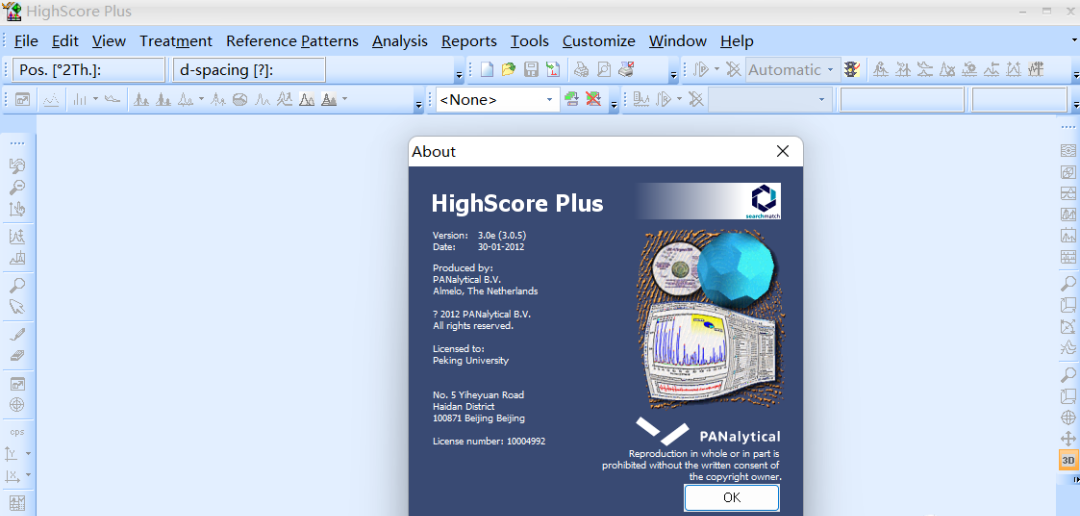
Task: Open the Customize menu
Action: (599, 41)
